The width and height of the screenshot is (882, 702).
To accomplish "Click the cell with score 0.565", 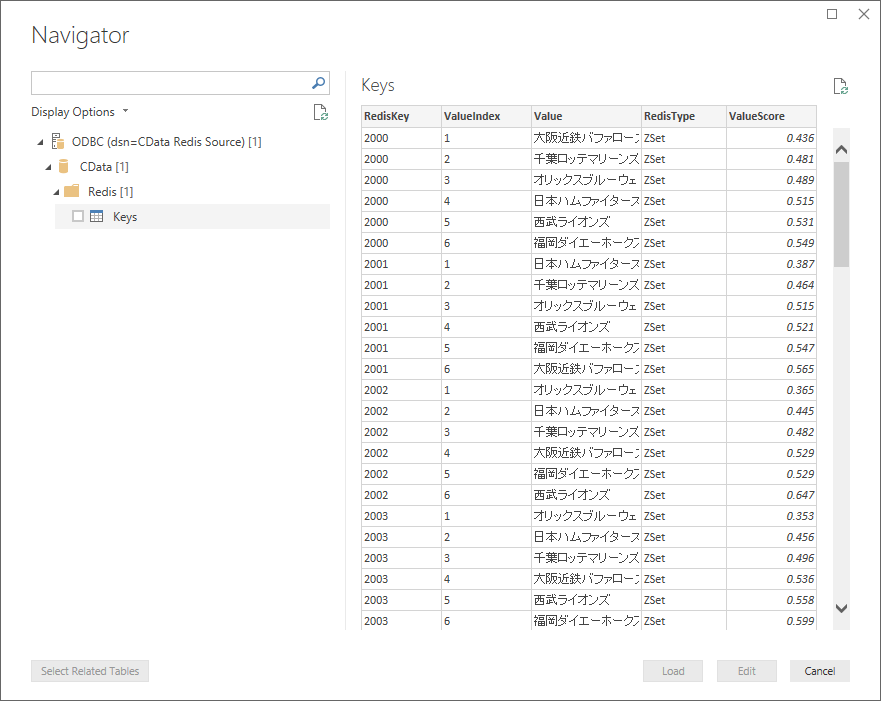I will [771, 369].
